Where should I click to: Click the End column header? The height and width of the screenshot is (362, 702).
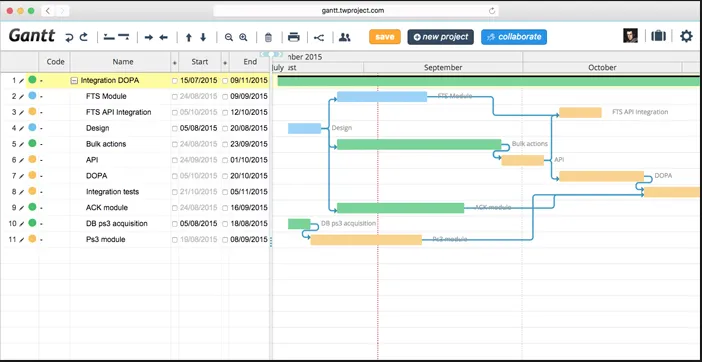coord(250,62)
